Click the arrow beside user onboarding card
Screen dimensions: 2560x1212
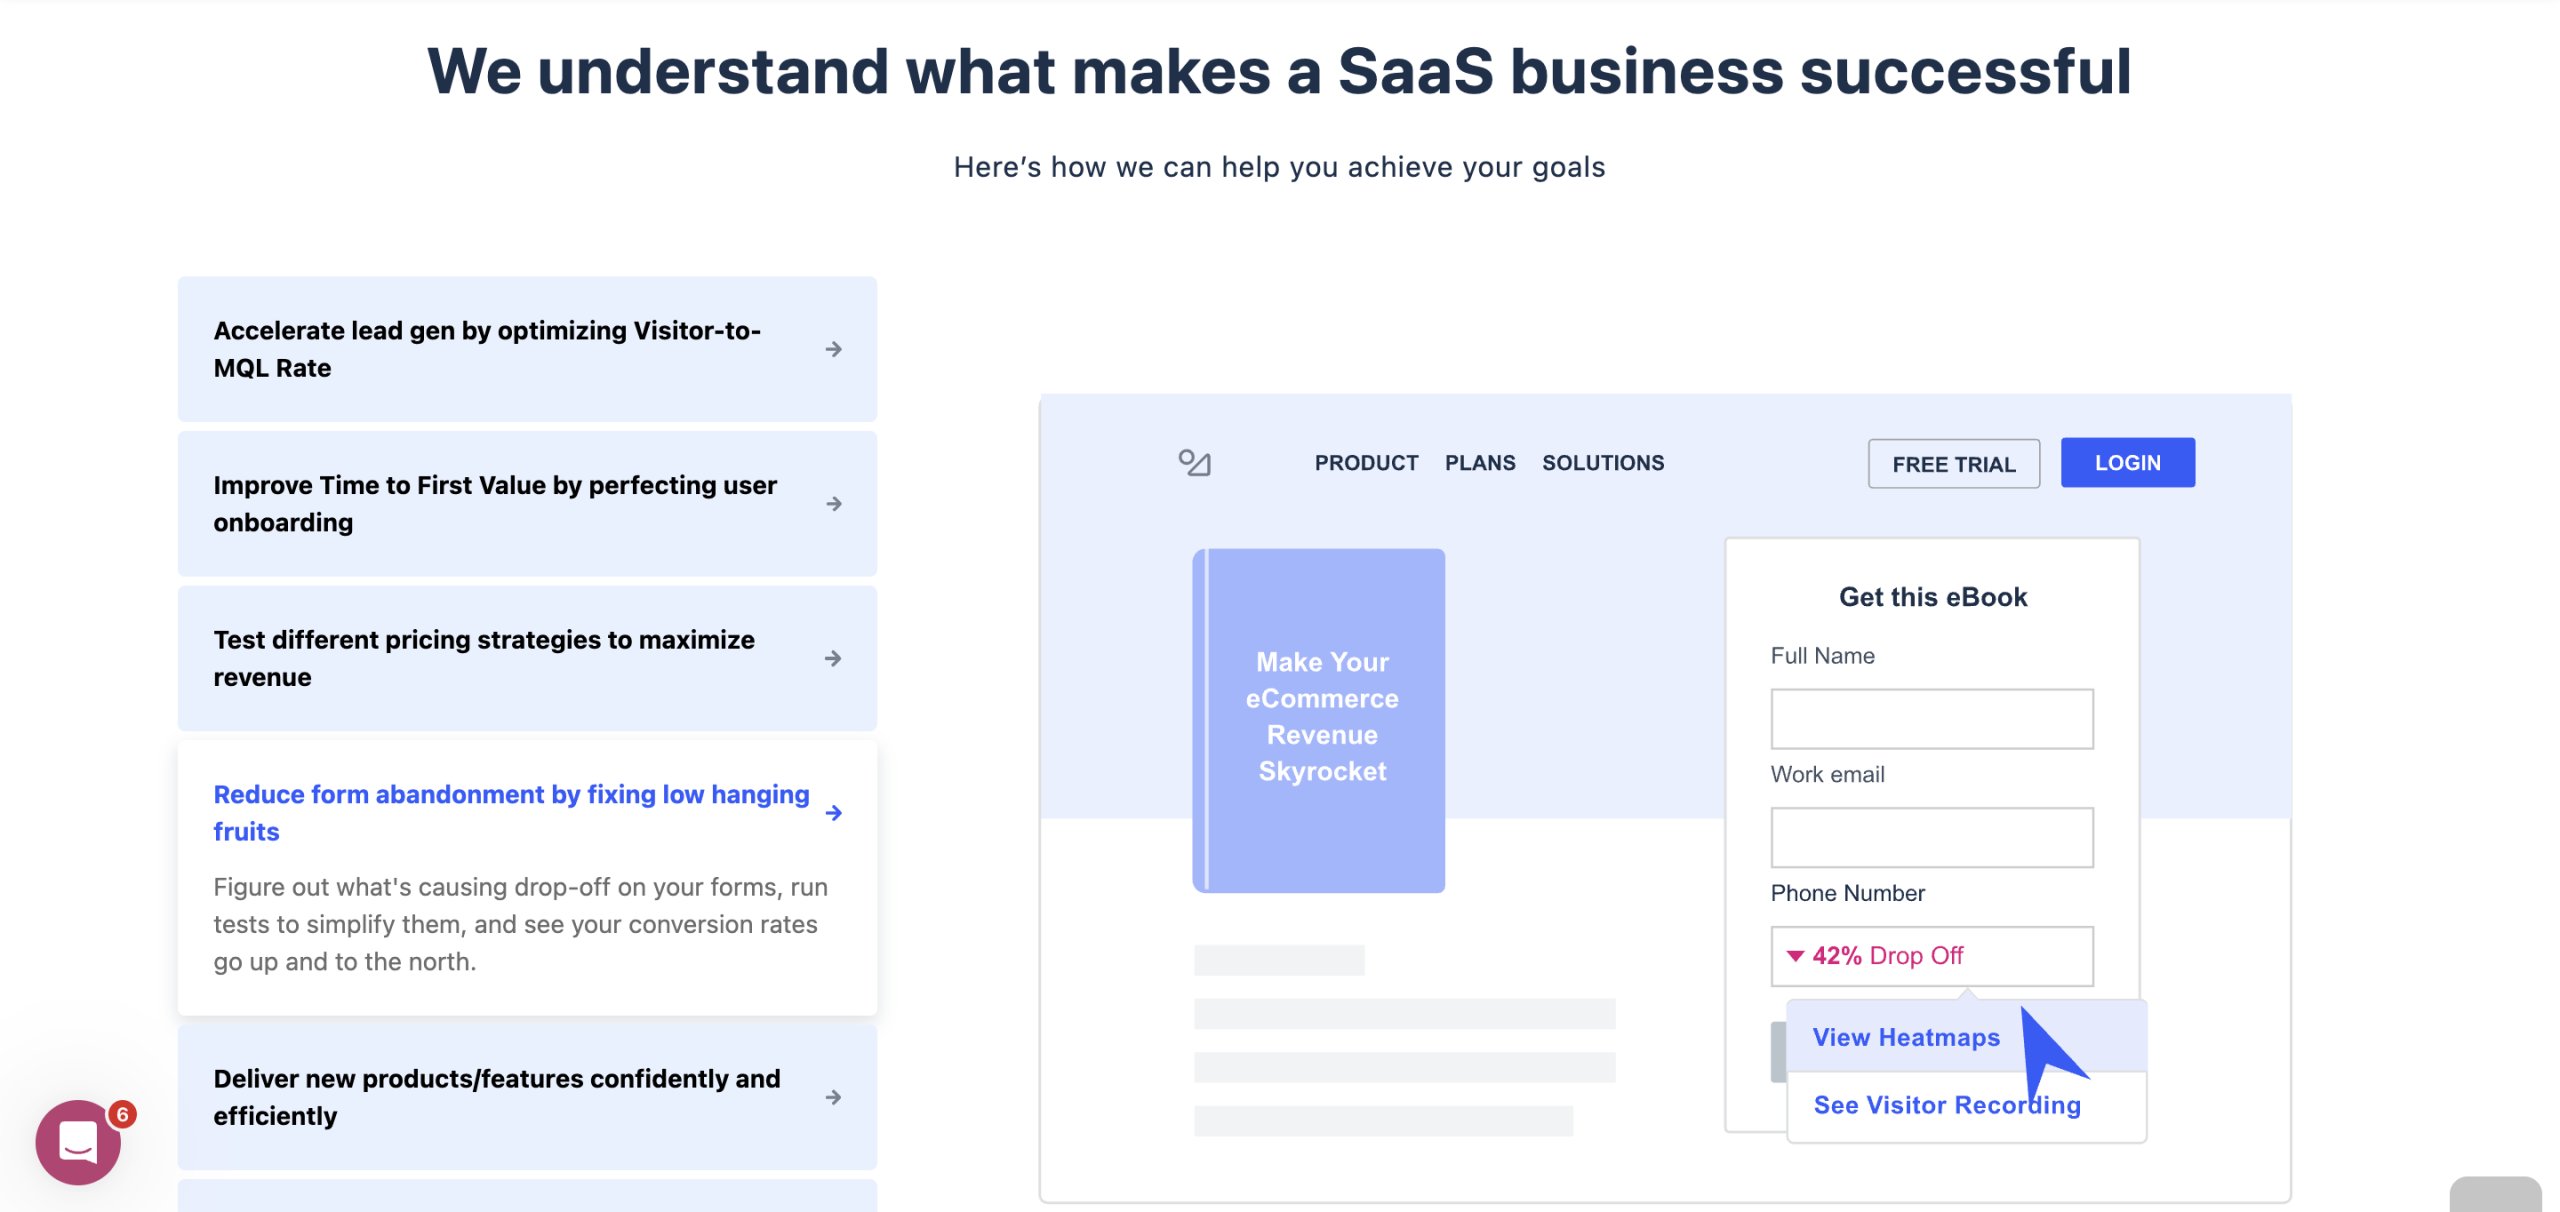833,504
